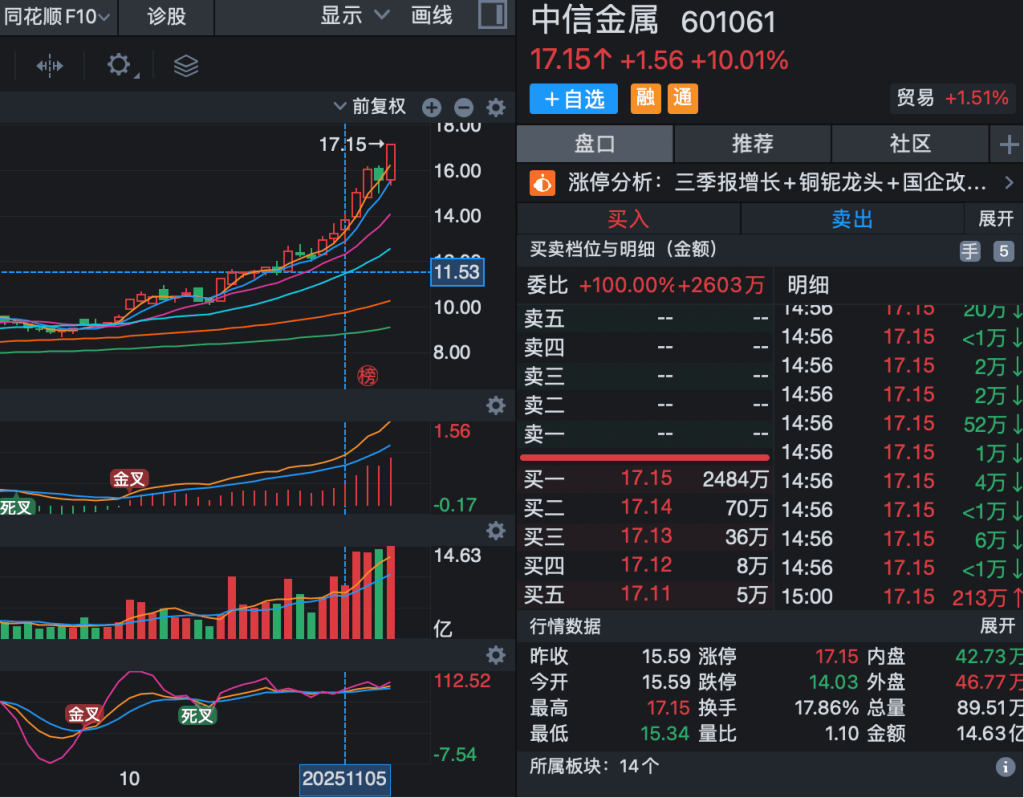Toggle the 5-level depth button
The height and width of the screenshot is (798, 1024).
coord(1003,252)
